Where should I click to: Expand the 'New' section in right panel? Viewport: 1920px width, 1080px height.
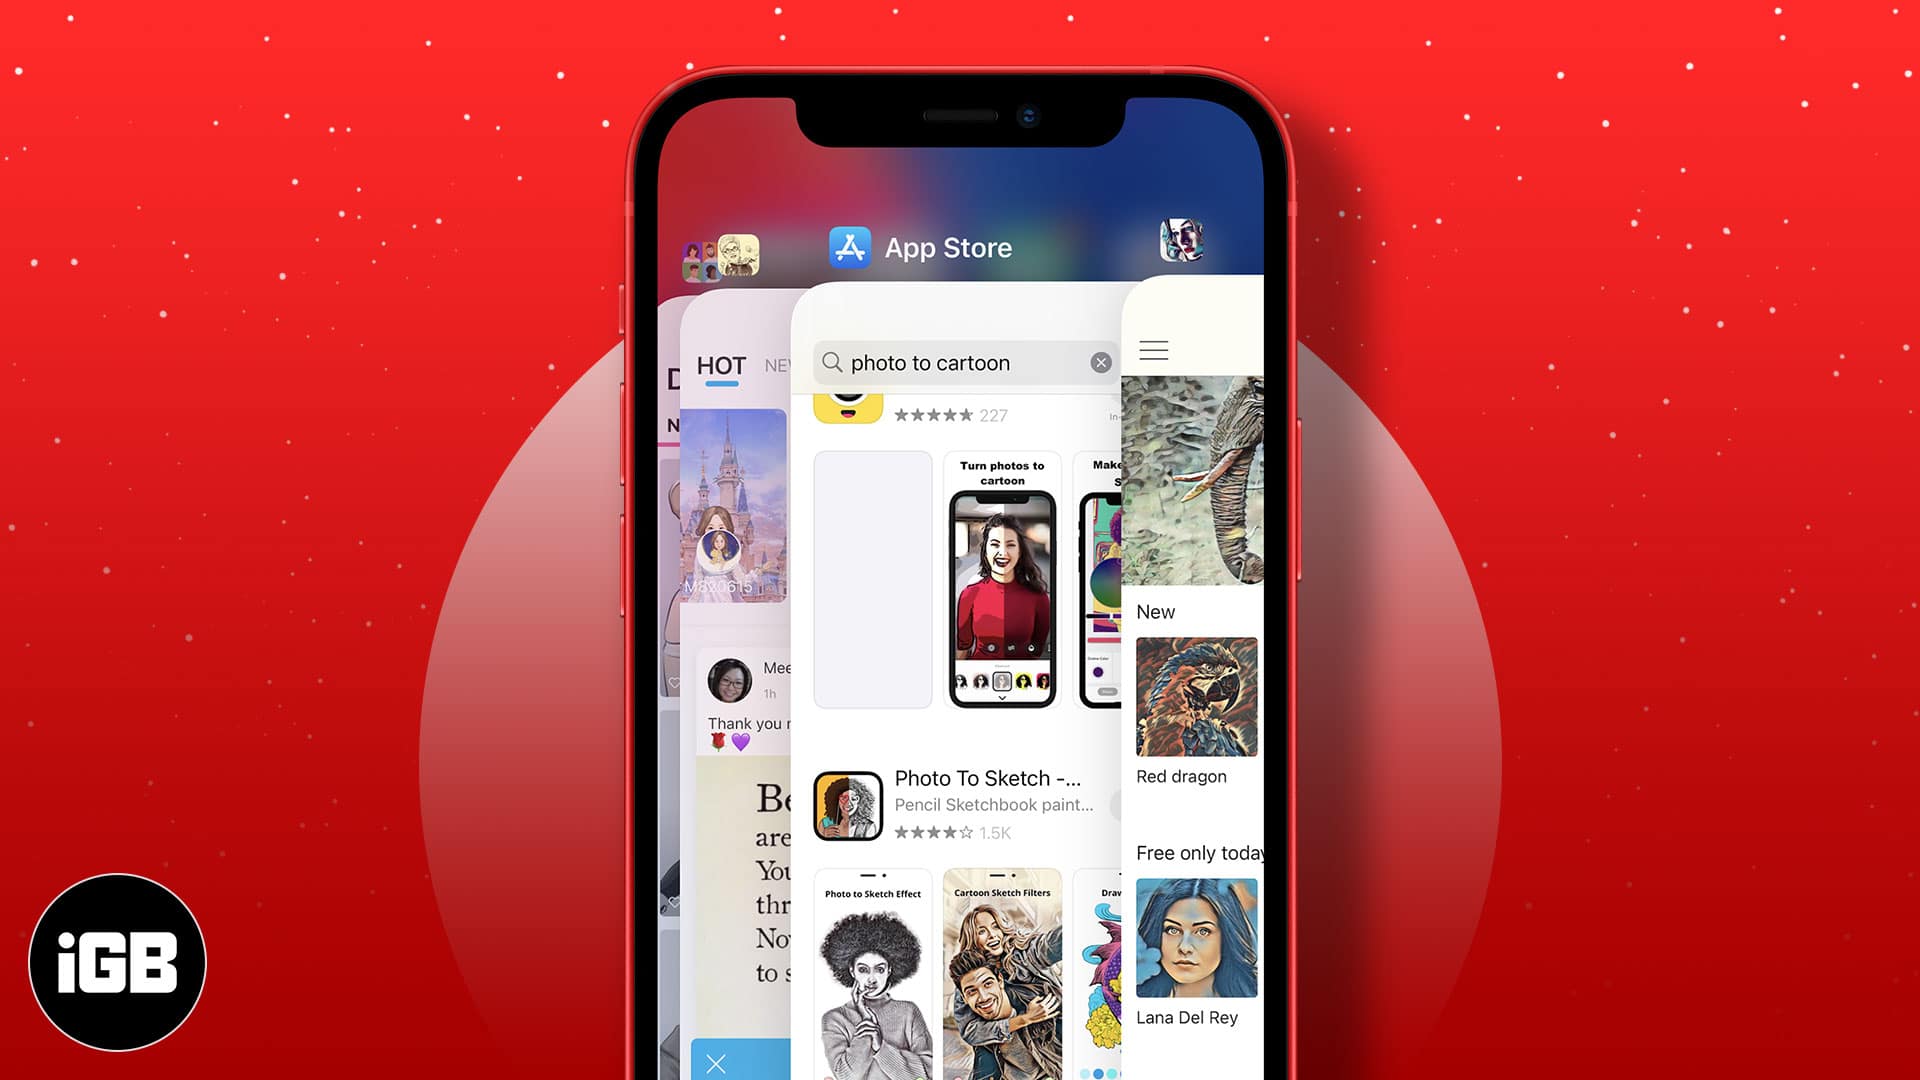(x=1155, y=611)
